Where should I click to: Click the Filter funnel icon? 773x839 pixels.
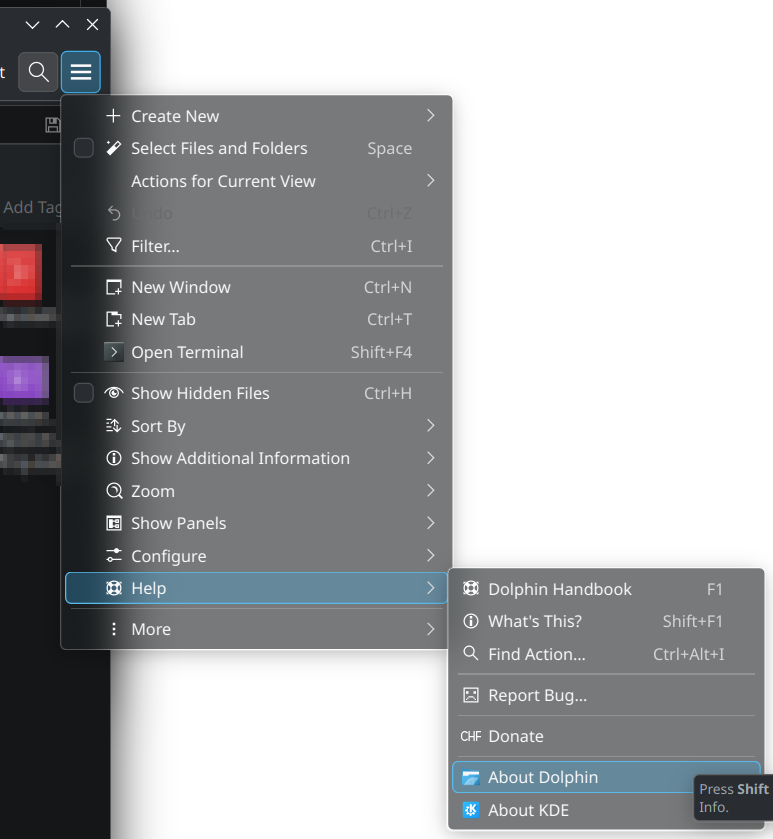pos(114,246)
